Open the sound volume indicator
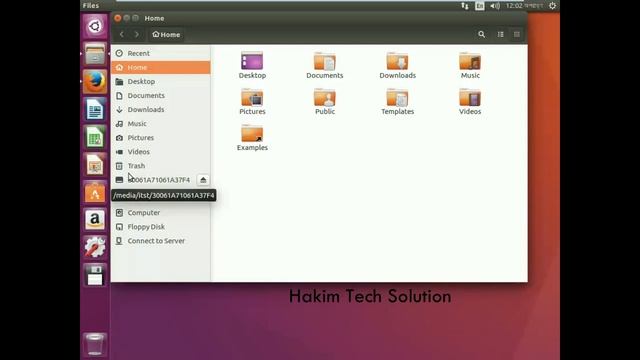The height and width of the screenshot is (360, 640). [x=495, y=5]
